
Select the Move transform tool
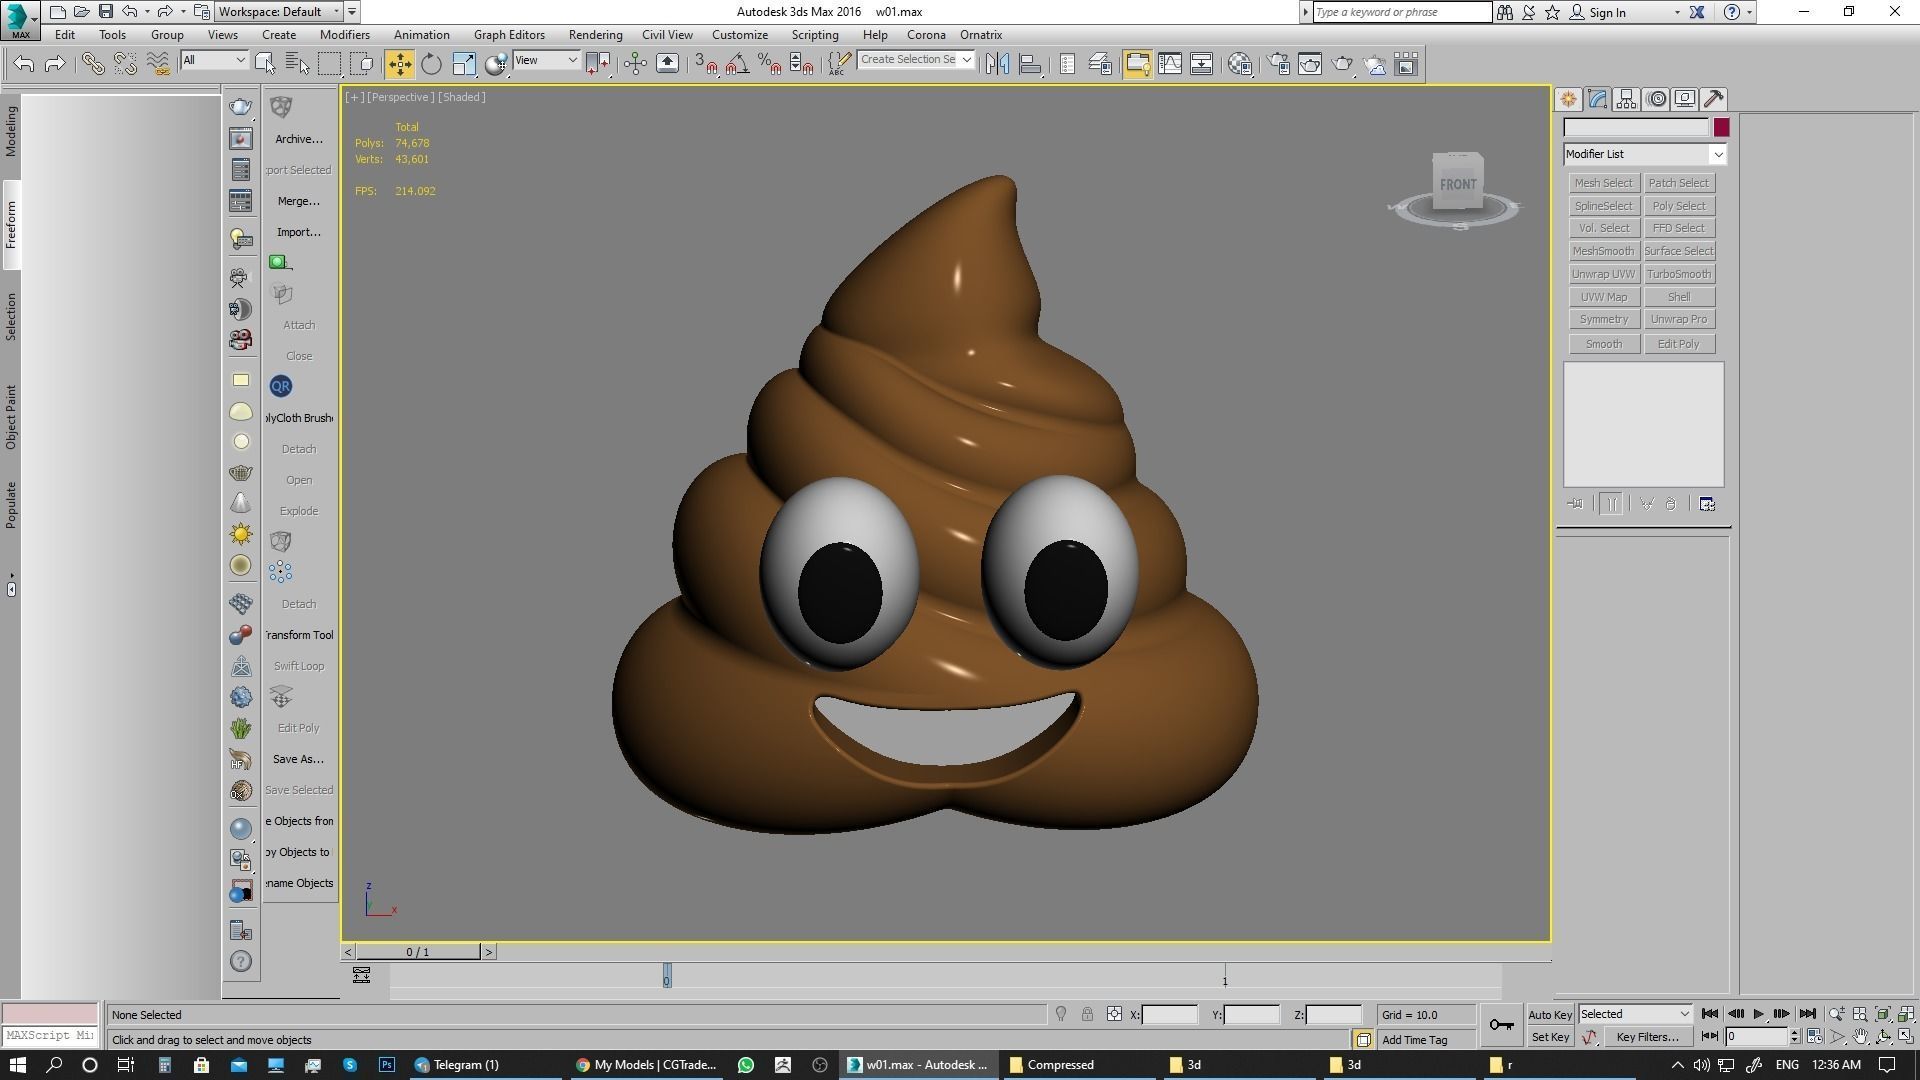pos(399,64)
